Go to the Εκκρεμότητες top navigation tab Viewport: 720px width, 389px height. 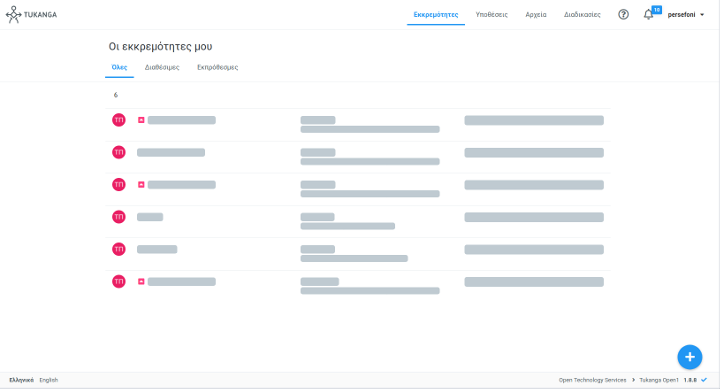pos(436,15)
